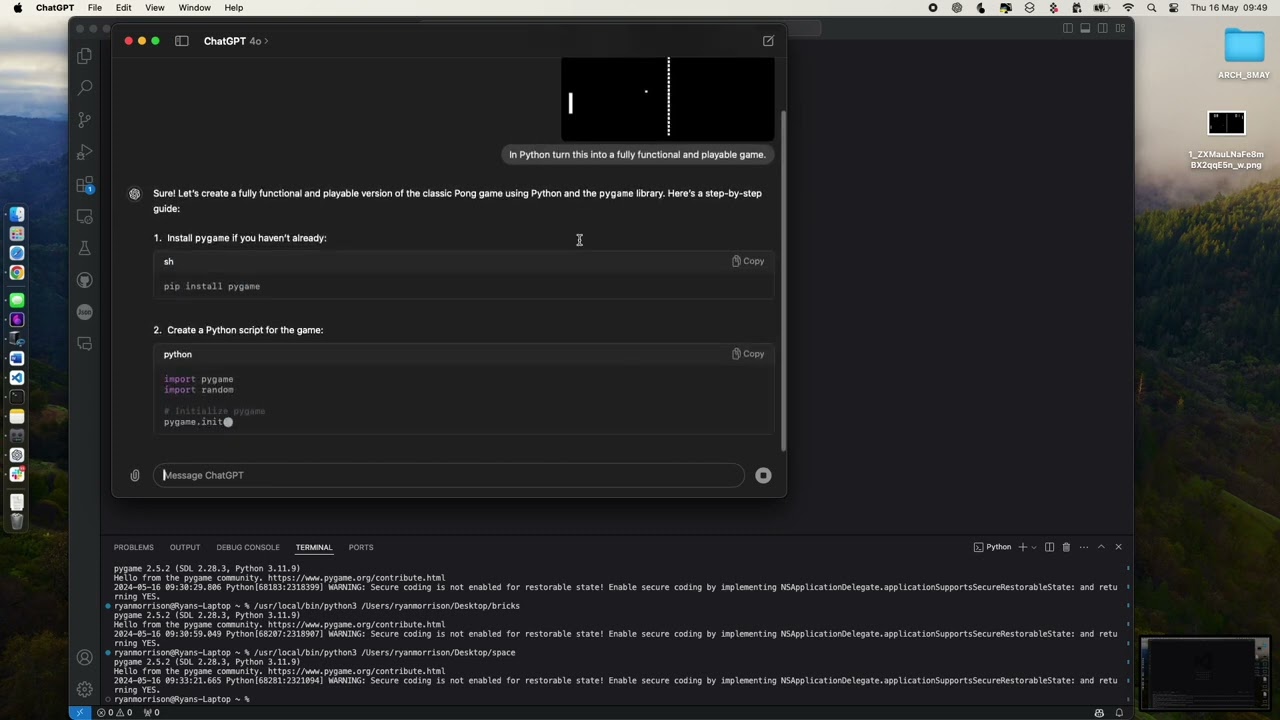Open the View menu
The image size is (1280, 720).
155,8
